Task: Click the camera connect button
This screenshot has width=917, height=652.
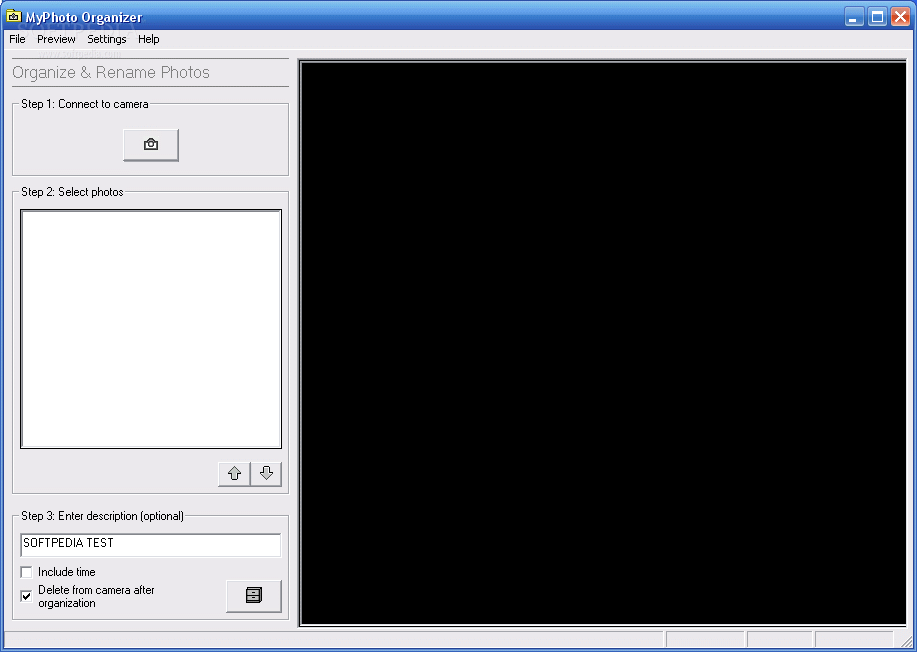Action: click(151, 144)
